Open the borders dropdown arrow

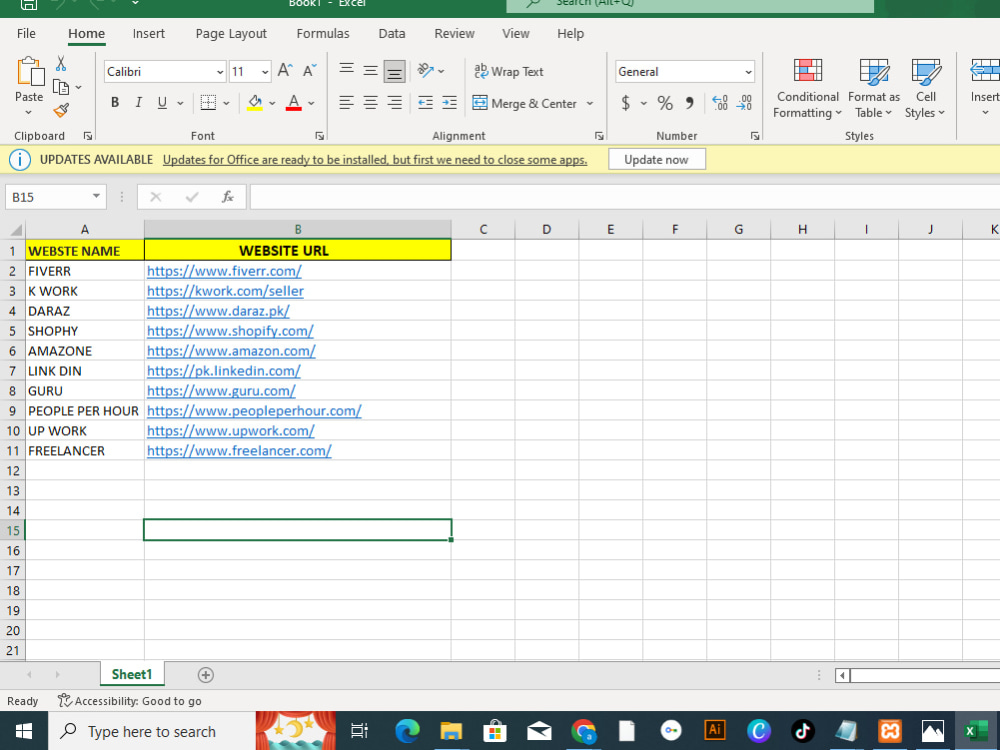(x=226, y=103)
